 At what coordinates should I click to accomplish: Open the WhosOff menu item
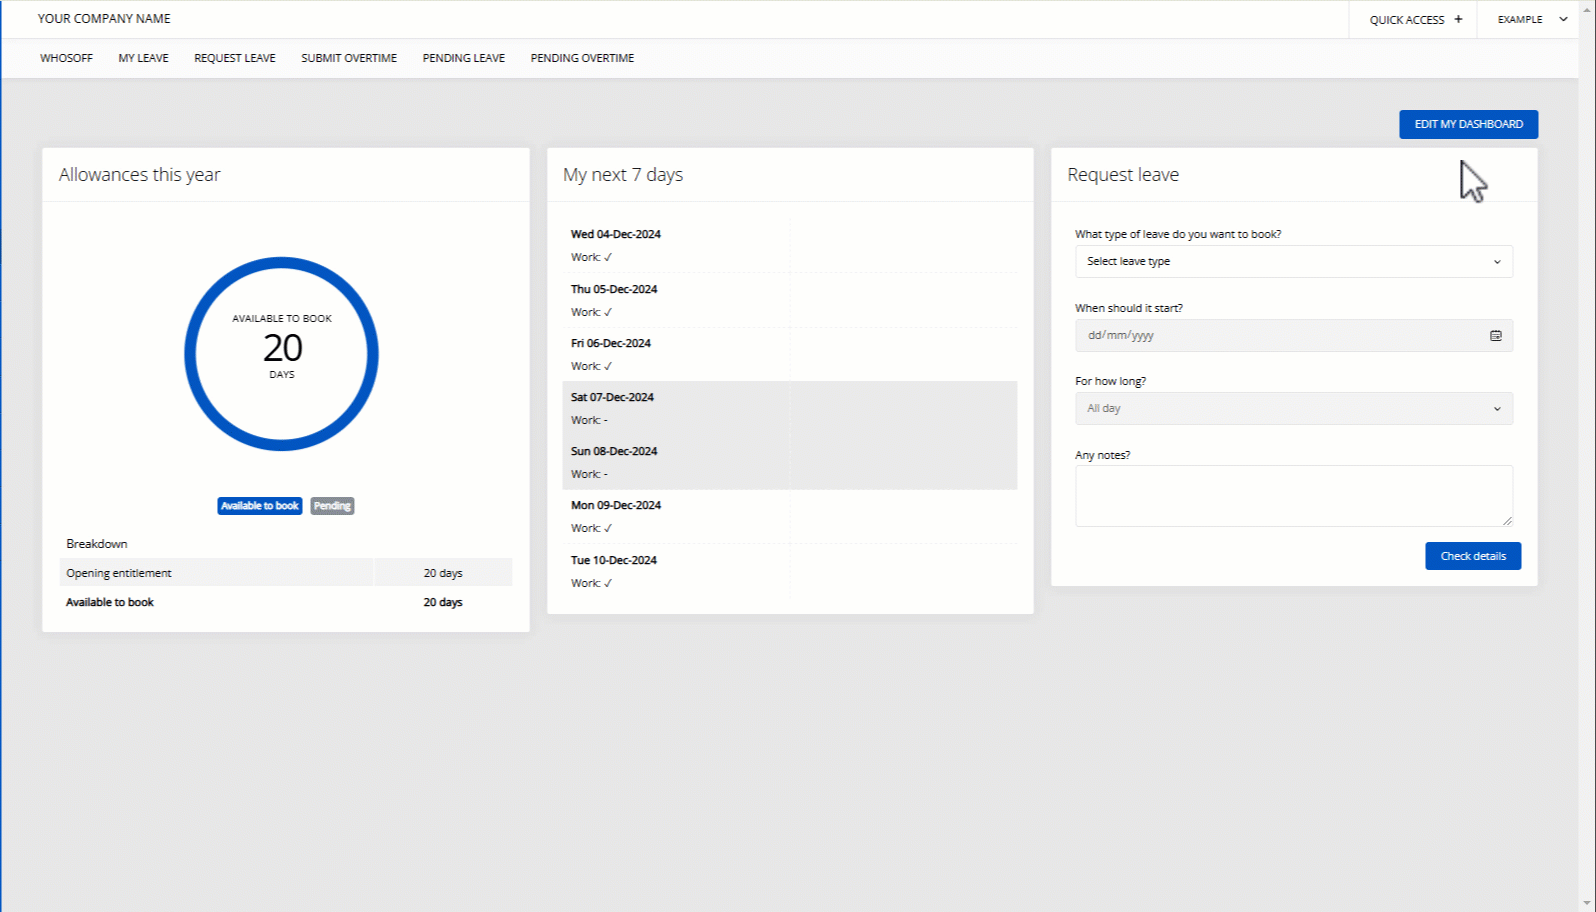(x=66, y=58)
